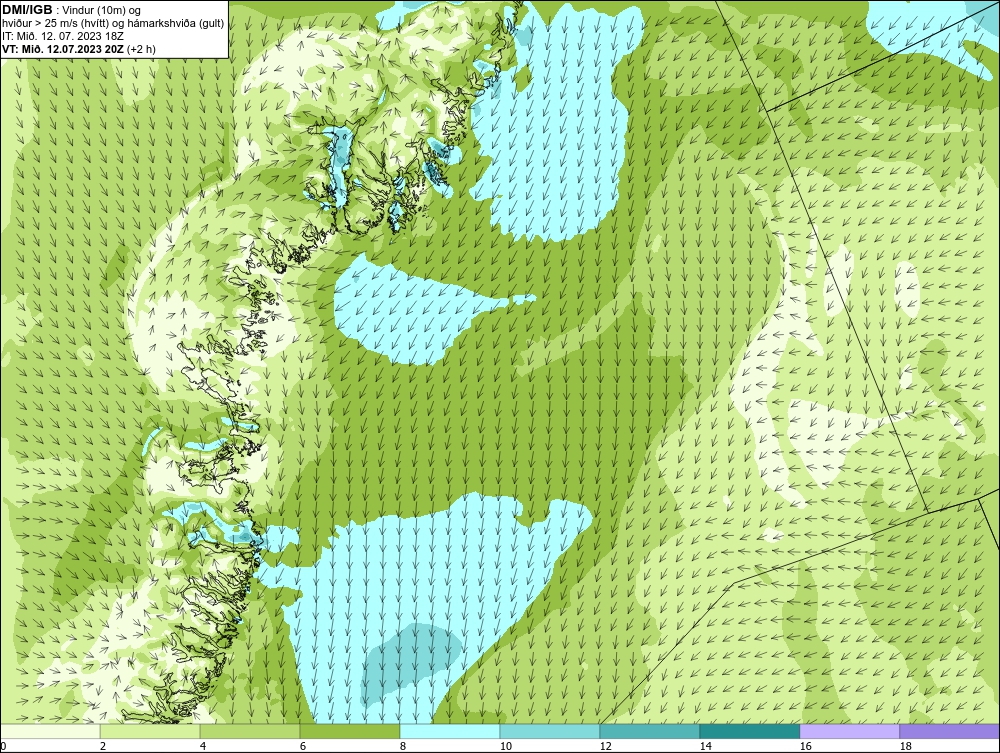Viewport: 1000px width, 753px height.
Task: Click the 0–2 m/s palest legend swatch
Action: [50, 731]
